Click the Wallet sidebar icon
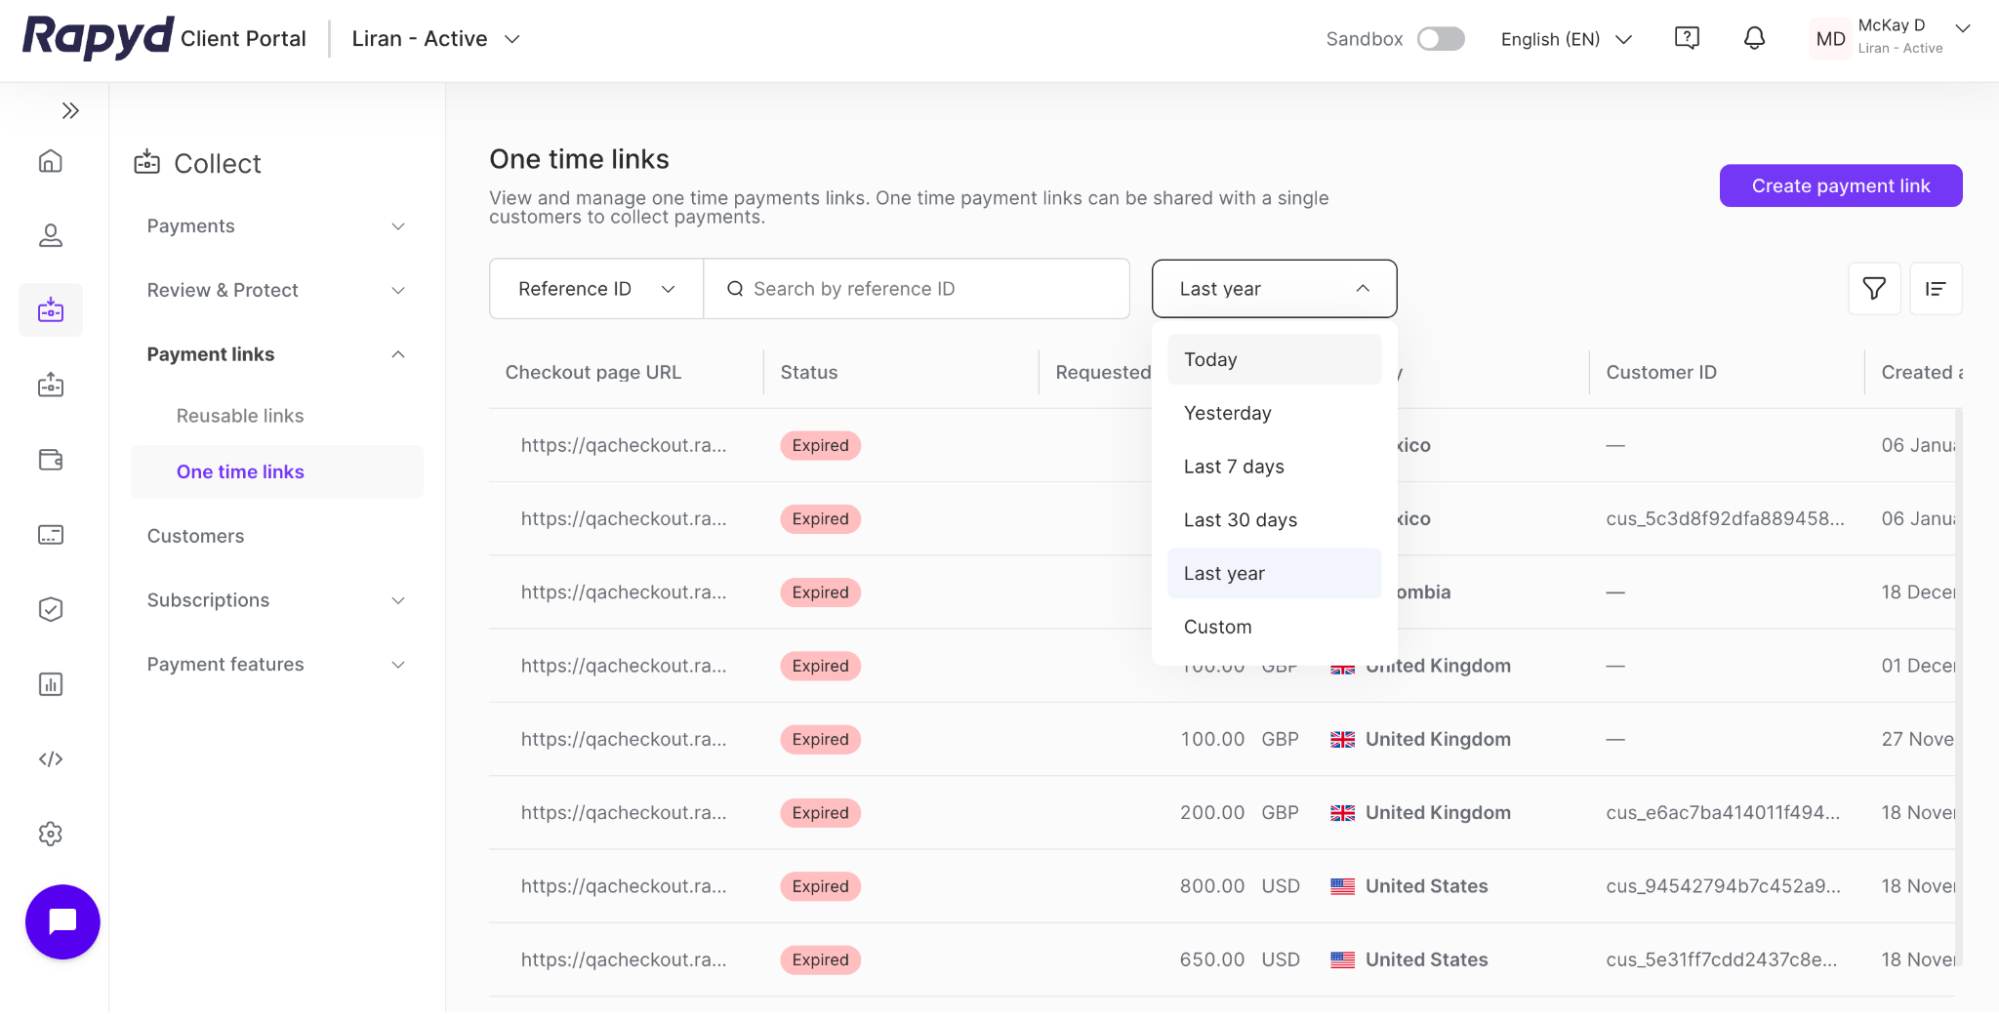This screenshot has width=1999, height=1014. tap(50, 459)
